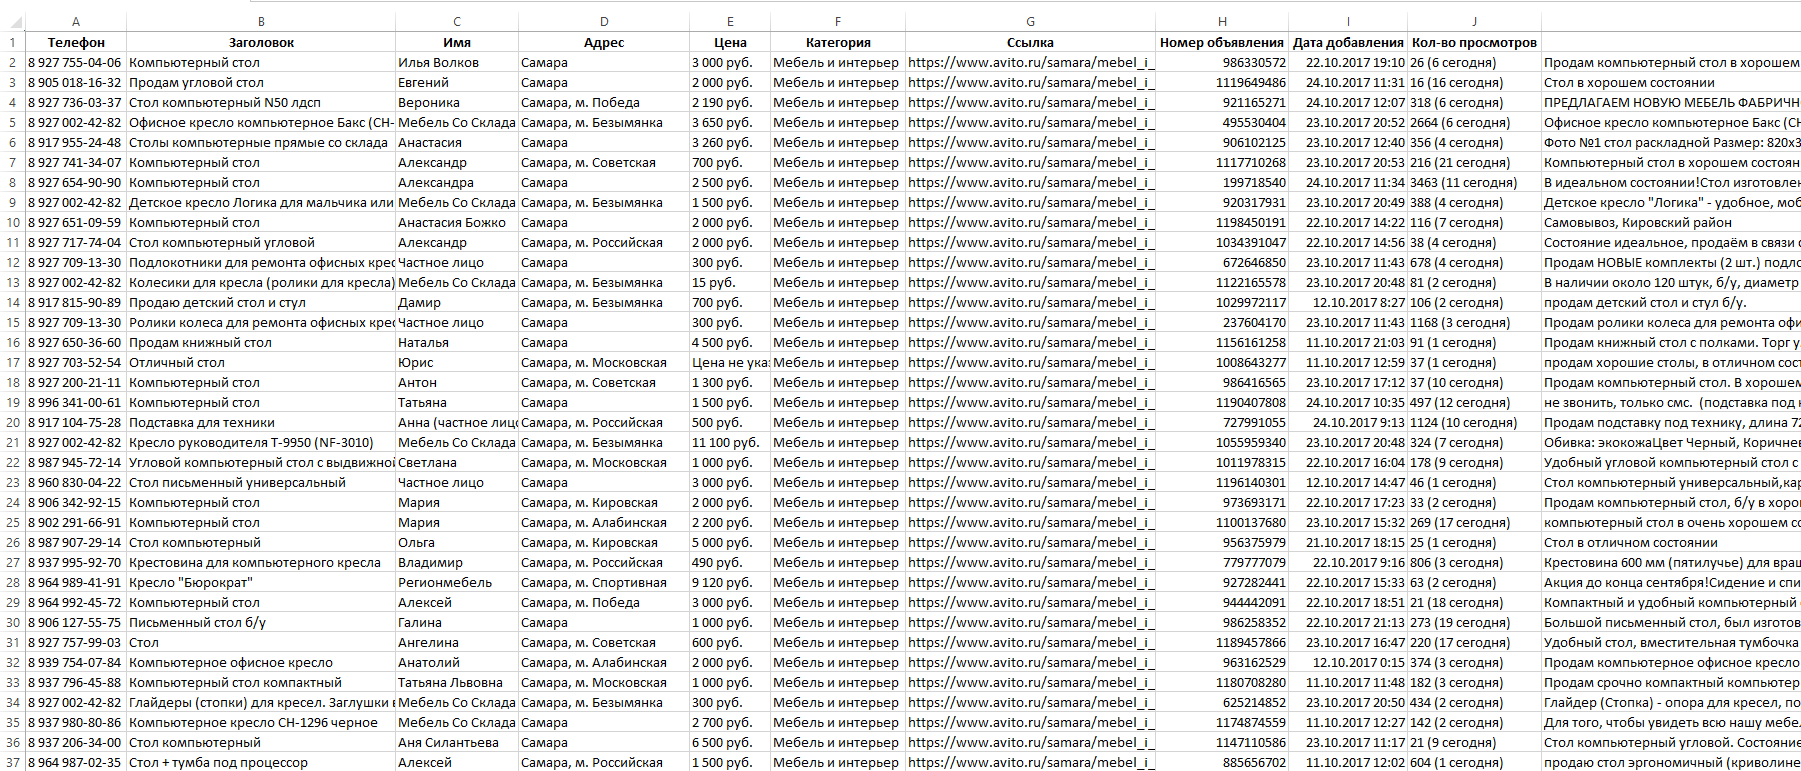Select 'Цена не указана' price cell
This screenshot has height=771, width=1801.
pos(730,362)
